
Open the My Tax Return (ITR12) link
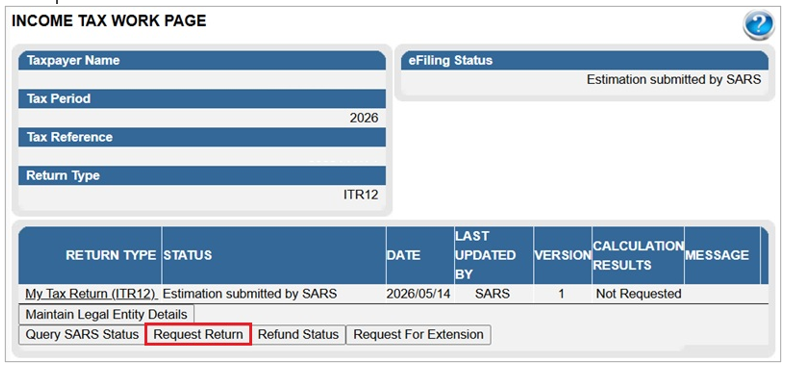coord(91,294)
